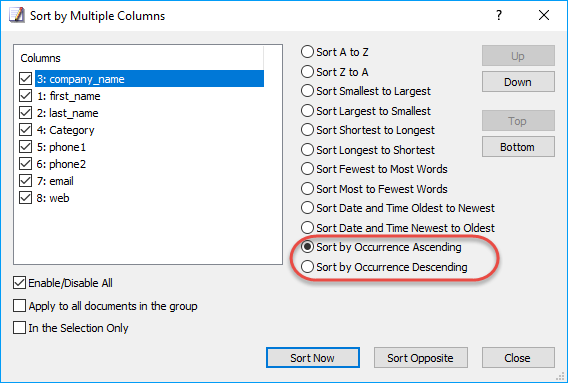This screenshot has width=568, height=383.
Task: Click the dialog's notepad app icon
Action: [x=17, y=16]
